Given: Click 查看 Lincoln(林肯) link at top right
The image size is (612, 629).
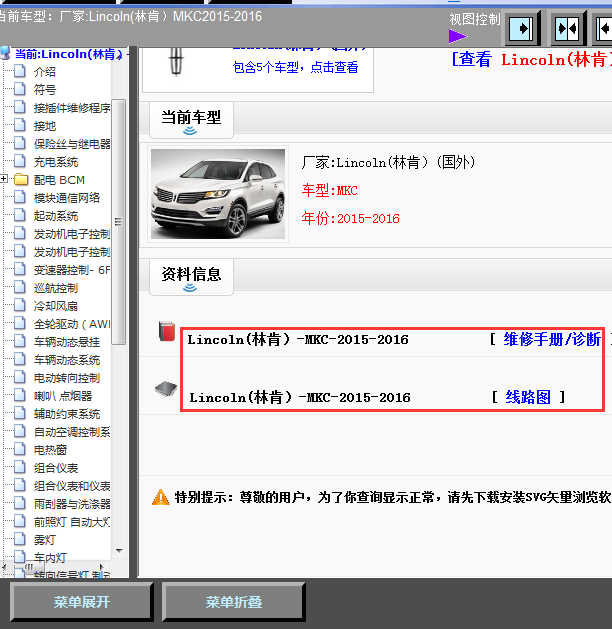Looking at the screenshot, I should (x=531, y=60).
